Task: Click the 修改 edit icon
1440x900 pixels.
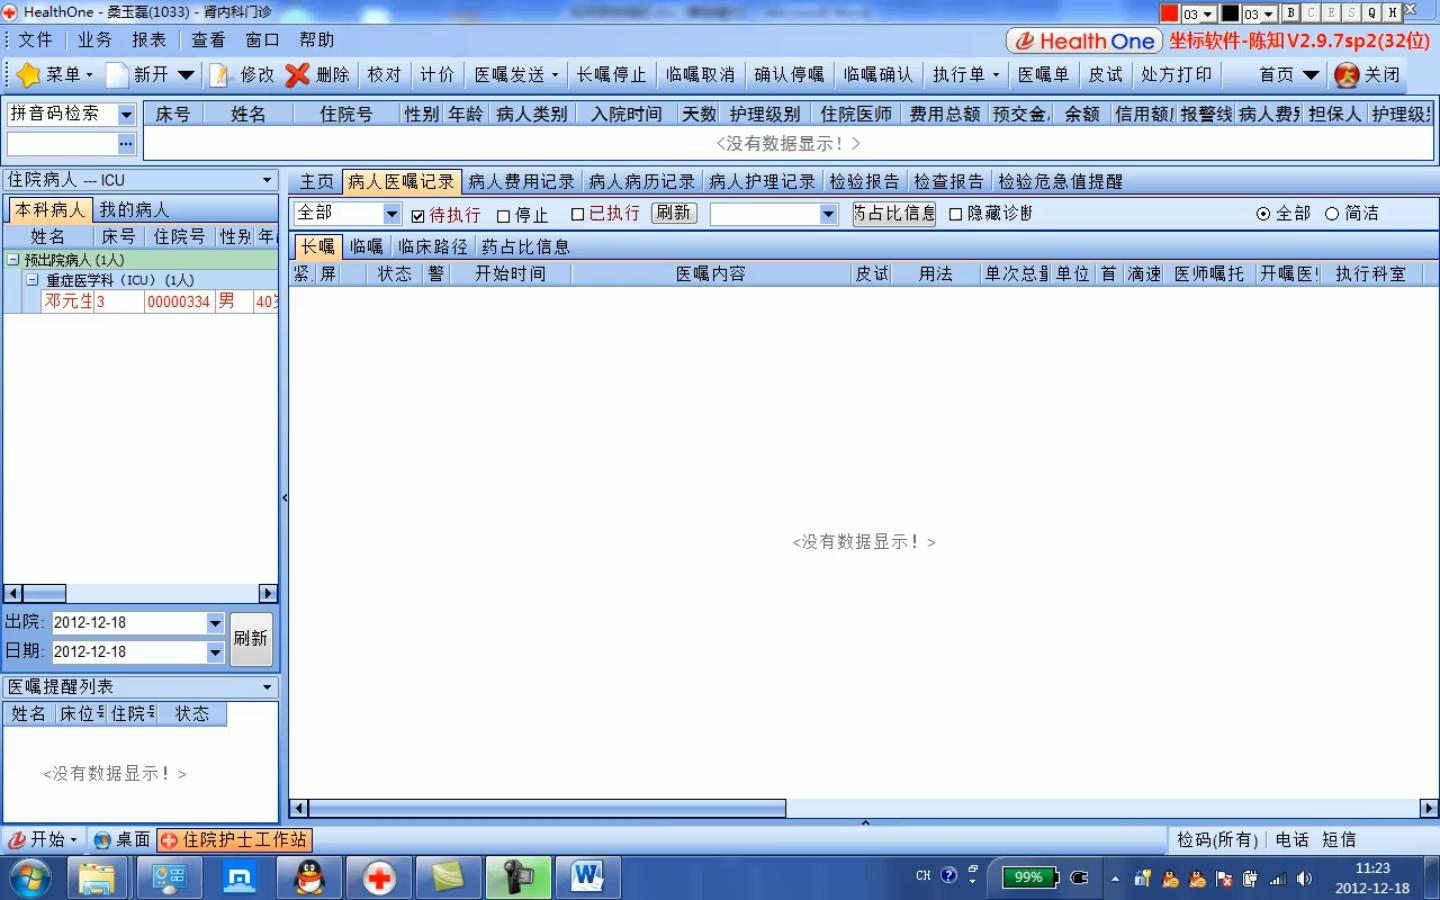Action: 219,75
